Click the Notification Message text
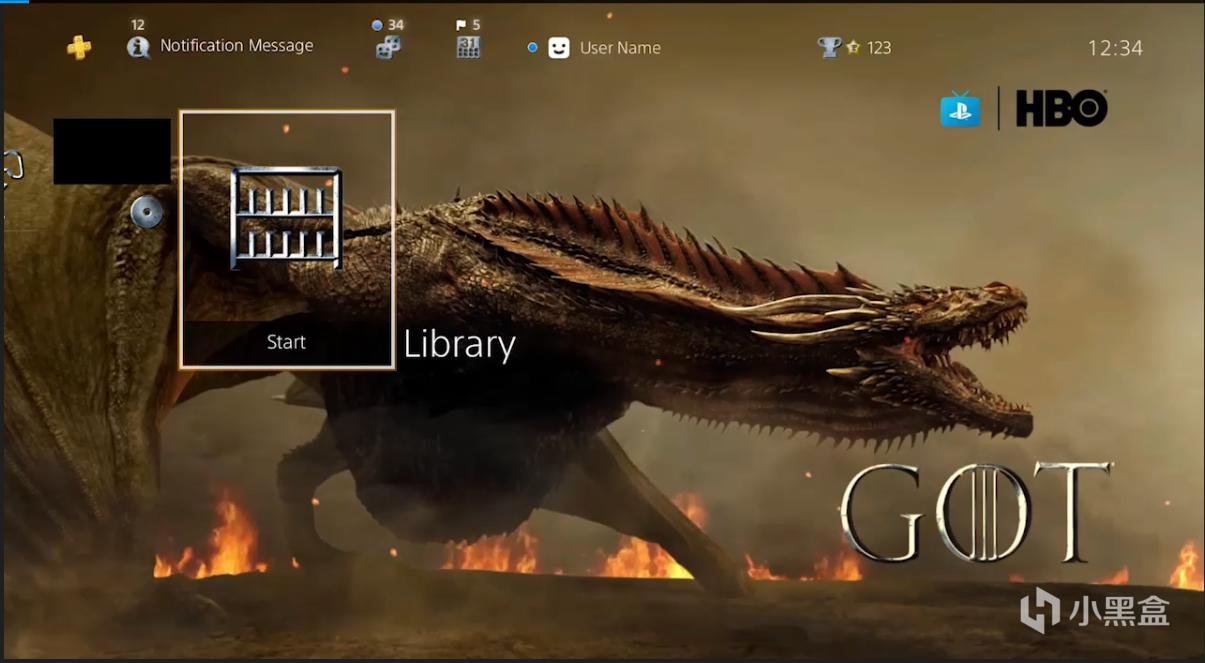Image resolution: width=1205 pixels, height=663 pixels. pyautogui.click(x=236, y=46)
